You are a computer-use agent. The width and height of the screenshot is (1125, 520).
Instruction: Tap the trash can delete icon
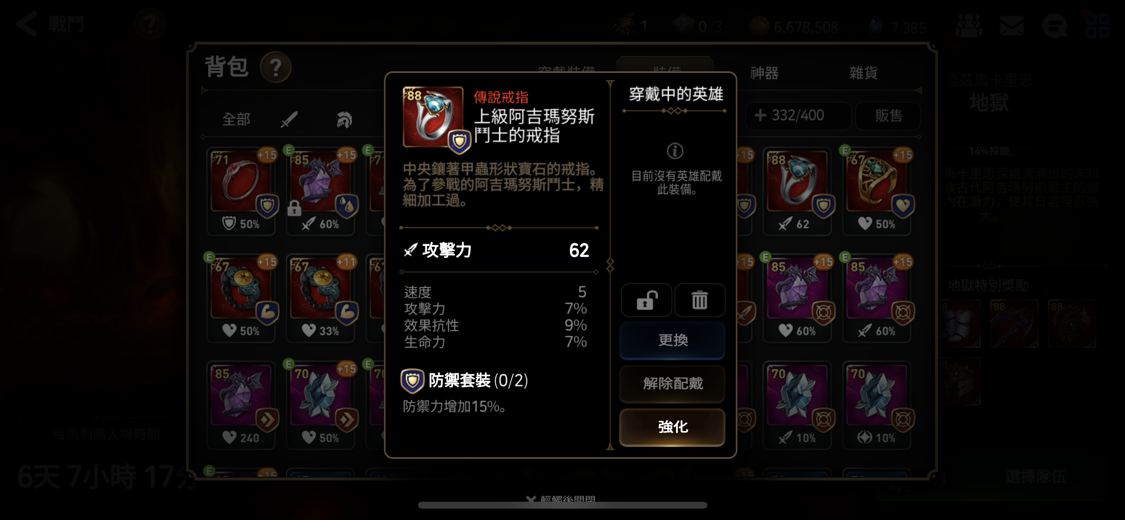pos(700,301)
